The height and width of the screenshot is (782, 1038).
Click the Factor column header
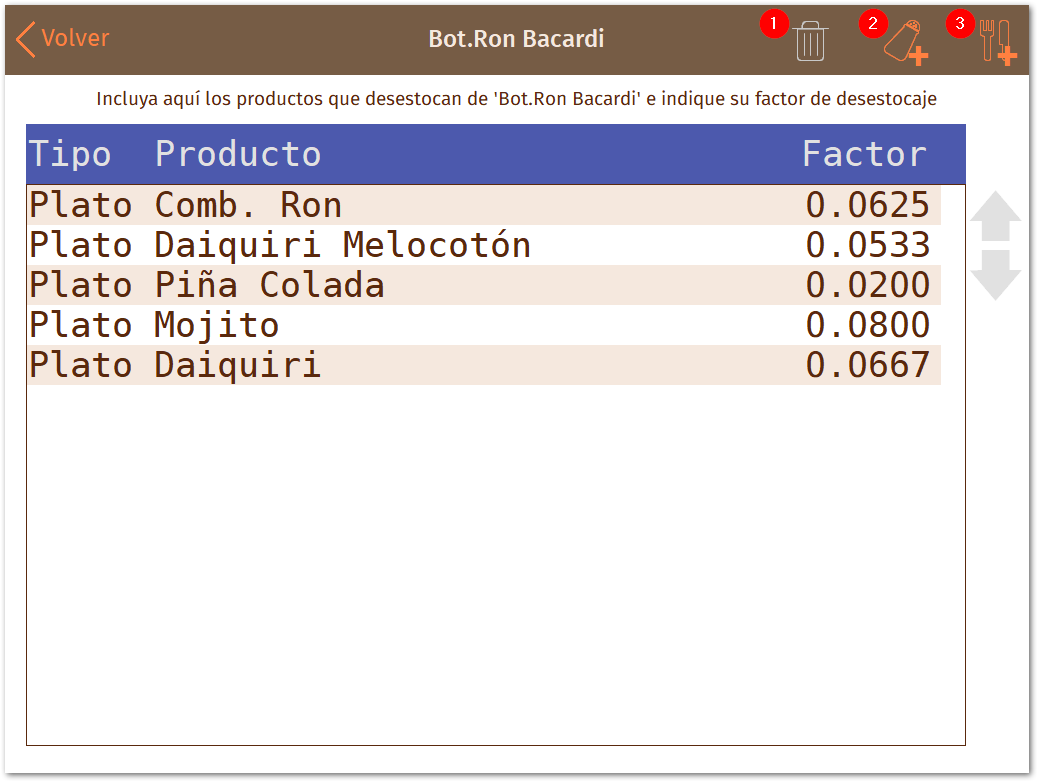(865, 154)
